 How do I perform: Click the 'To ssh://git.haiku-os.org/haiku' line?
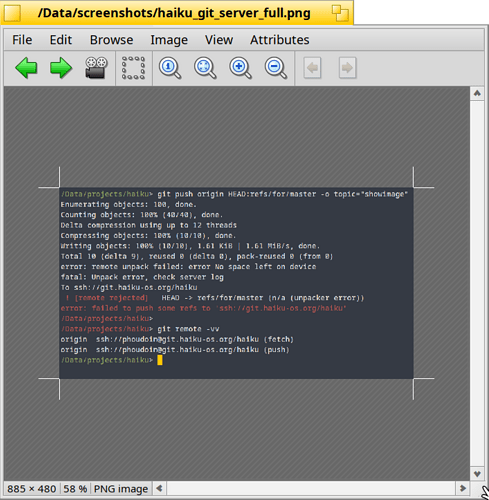click(129, 287)
